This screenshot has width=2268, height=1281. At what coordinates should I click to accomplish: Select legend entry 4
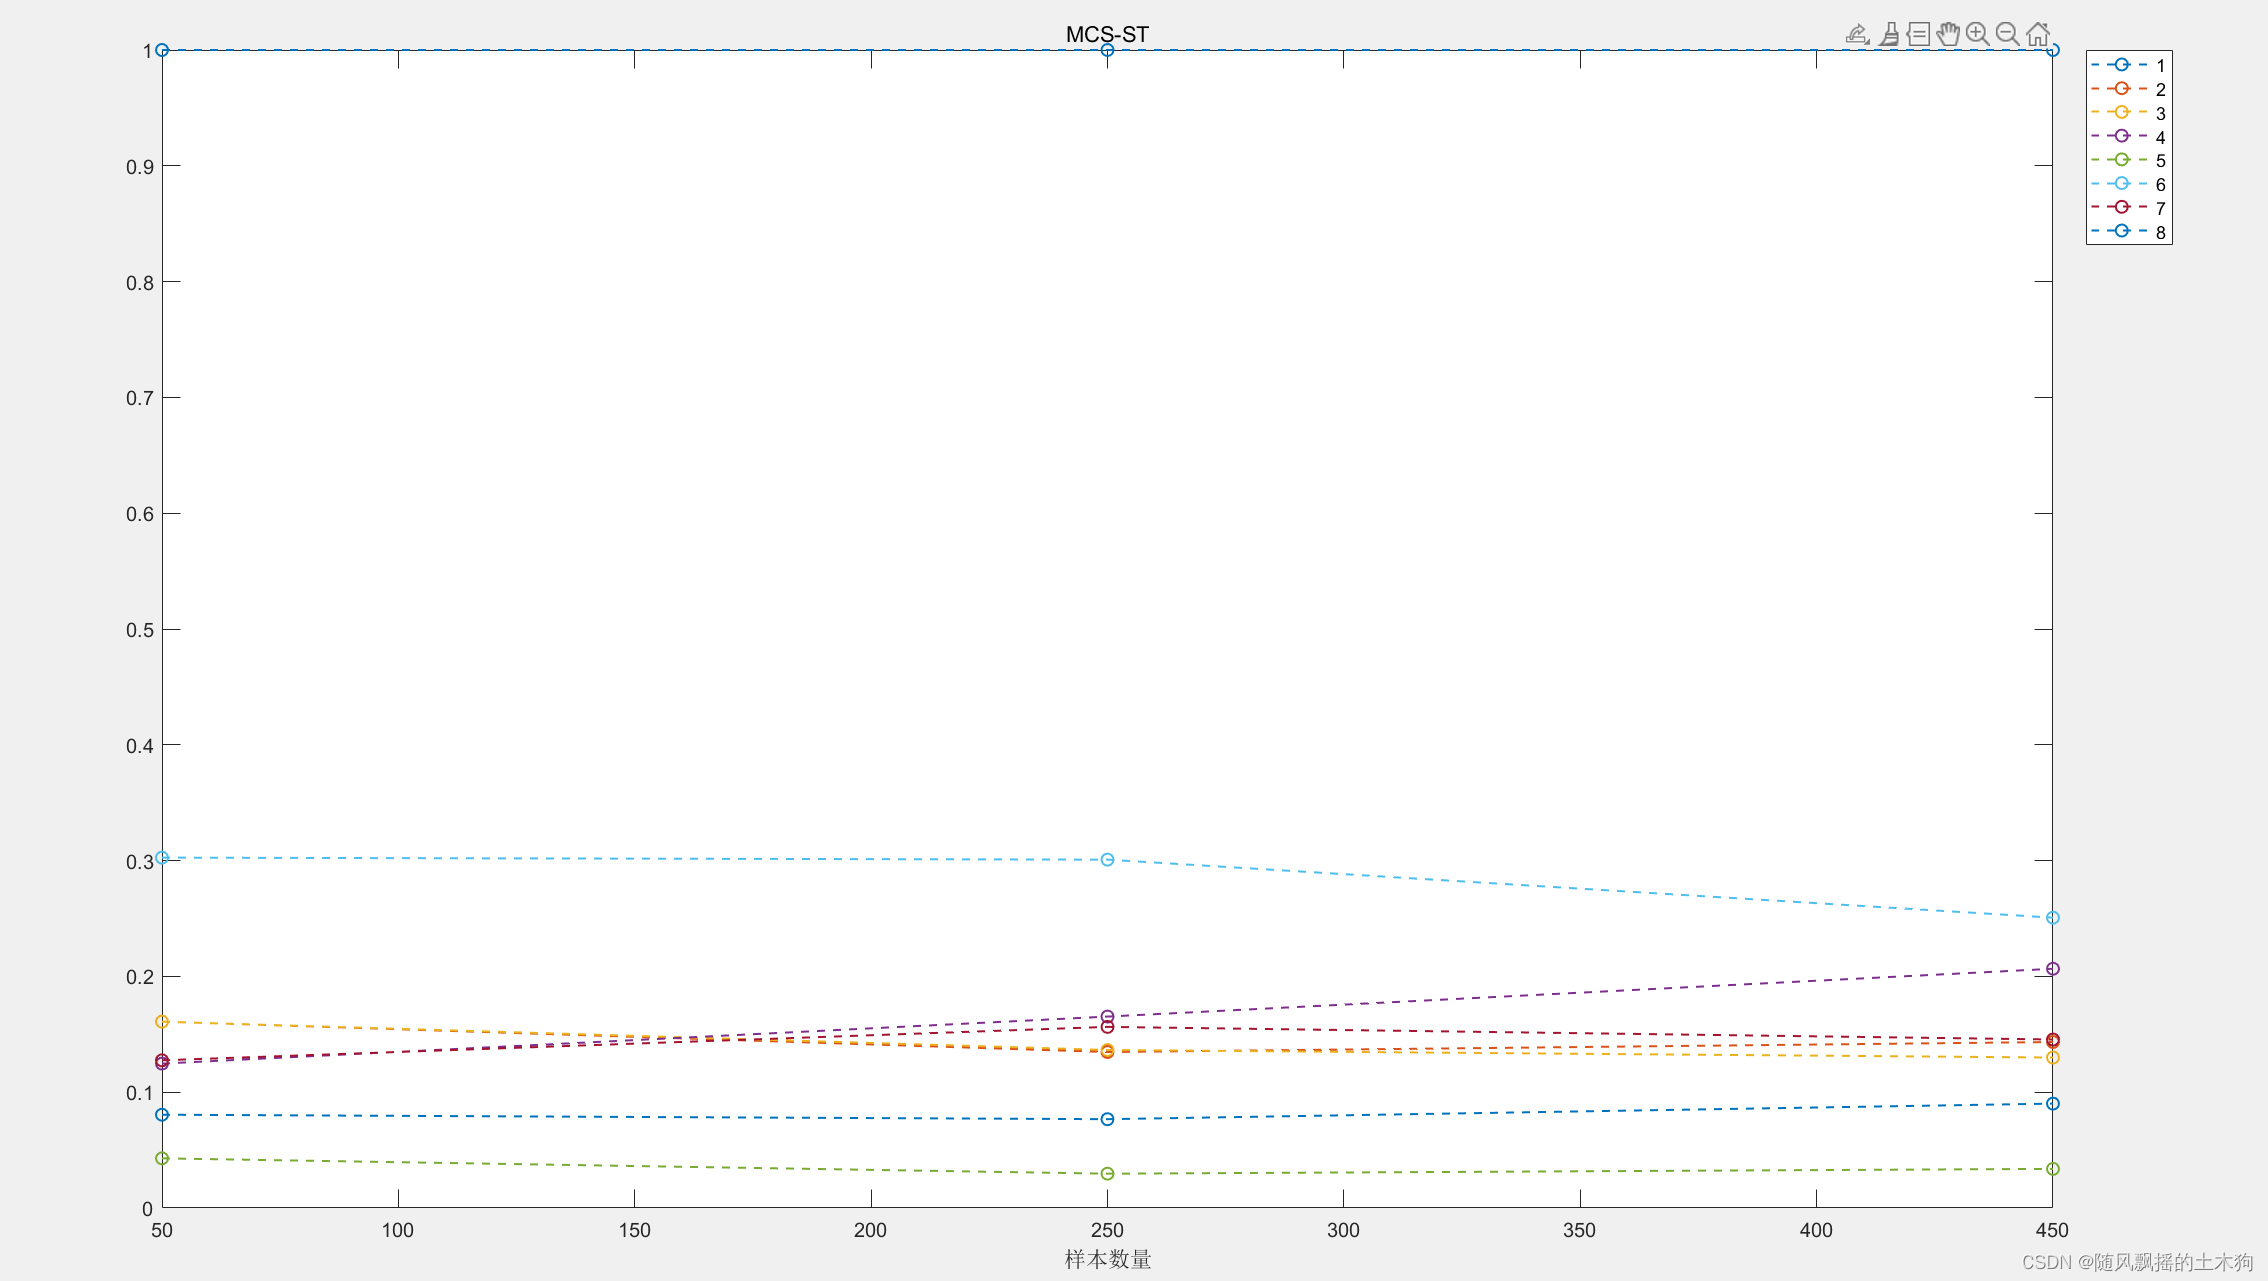(2129, 137)
